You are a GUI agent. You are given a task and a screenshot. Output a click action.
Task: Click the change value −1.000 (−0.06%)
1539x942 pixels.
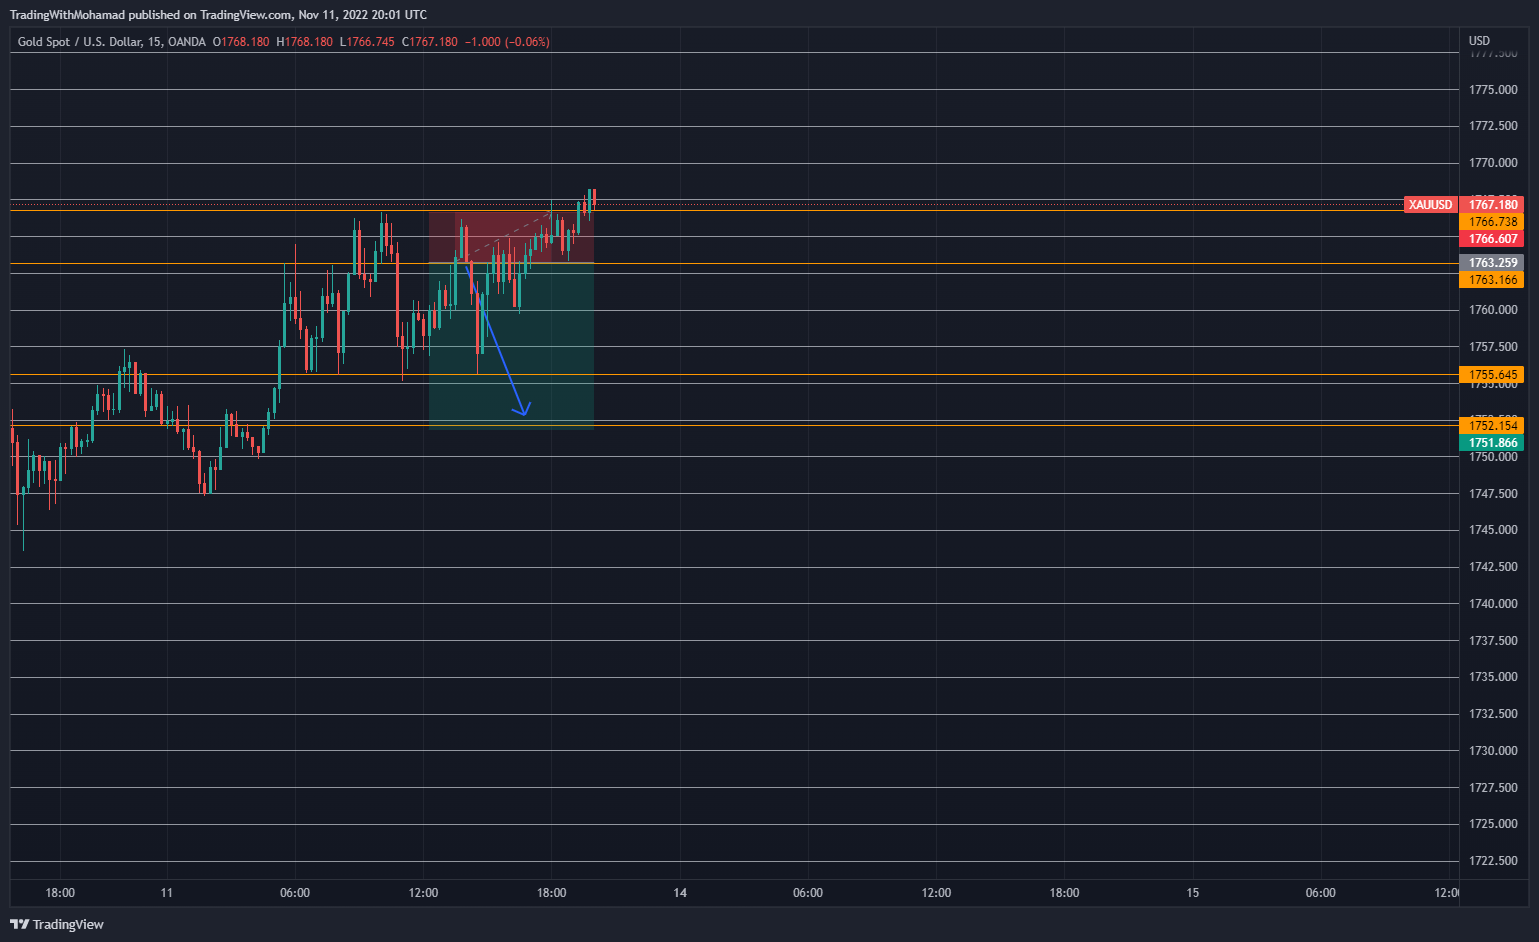coord(507,42)
